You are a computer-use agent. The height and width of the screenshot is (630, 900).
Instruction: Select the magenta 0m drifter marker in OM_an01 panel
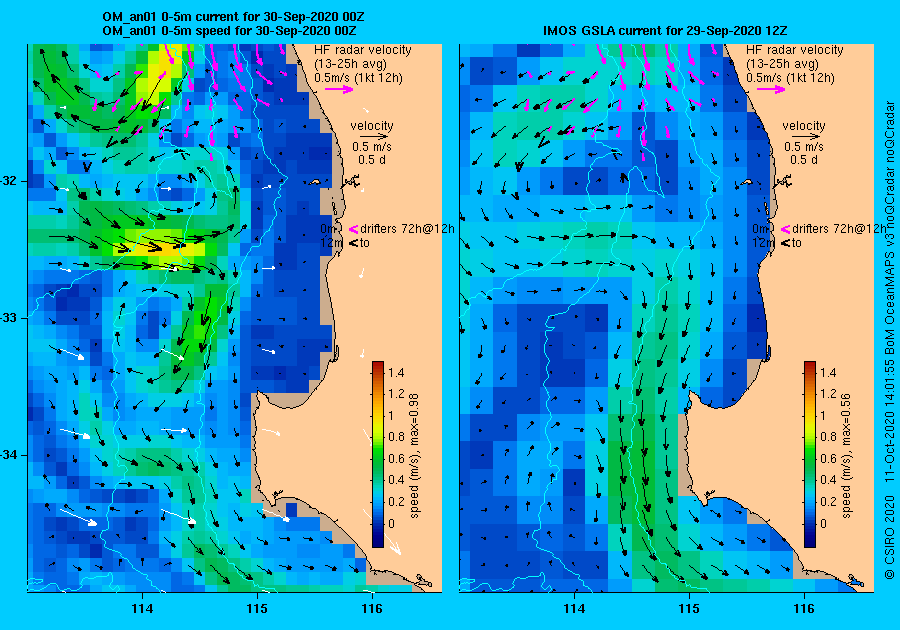pos(353,229)
